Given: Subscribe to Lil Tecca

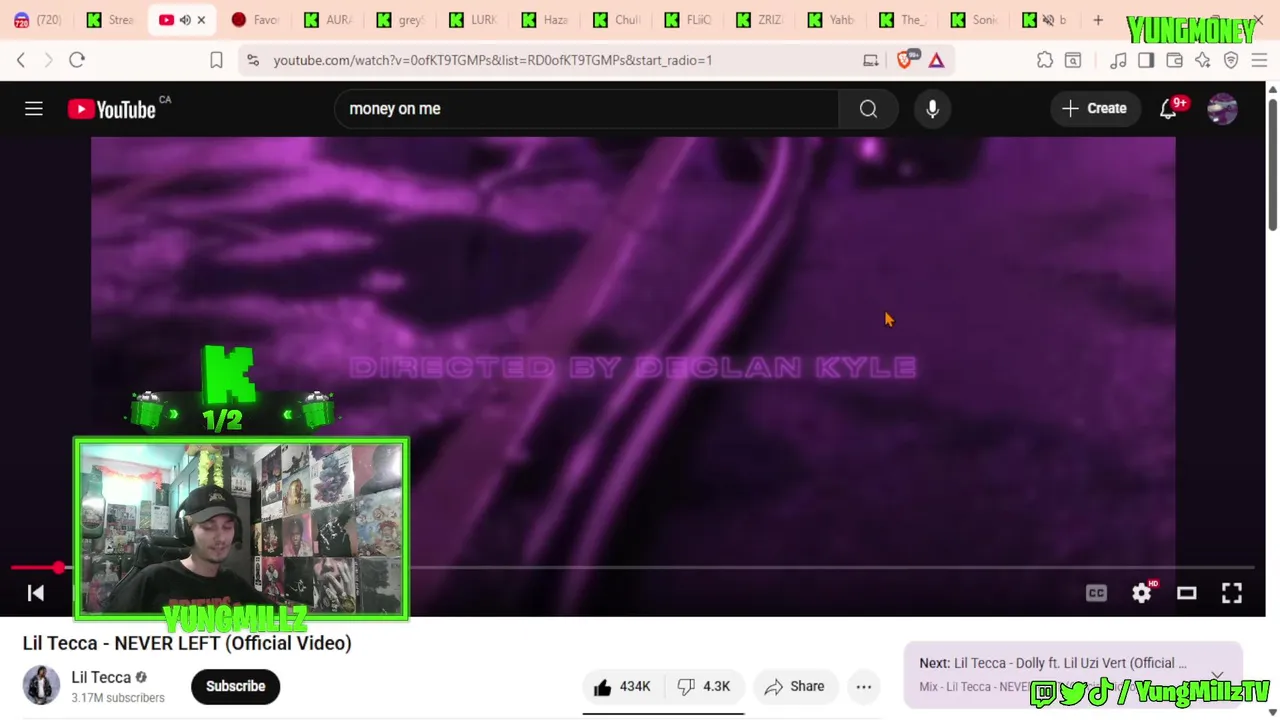Looking at the screenshot, I should pyautogui.click(x=235, y=686).
